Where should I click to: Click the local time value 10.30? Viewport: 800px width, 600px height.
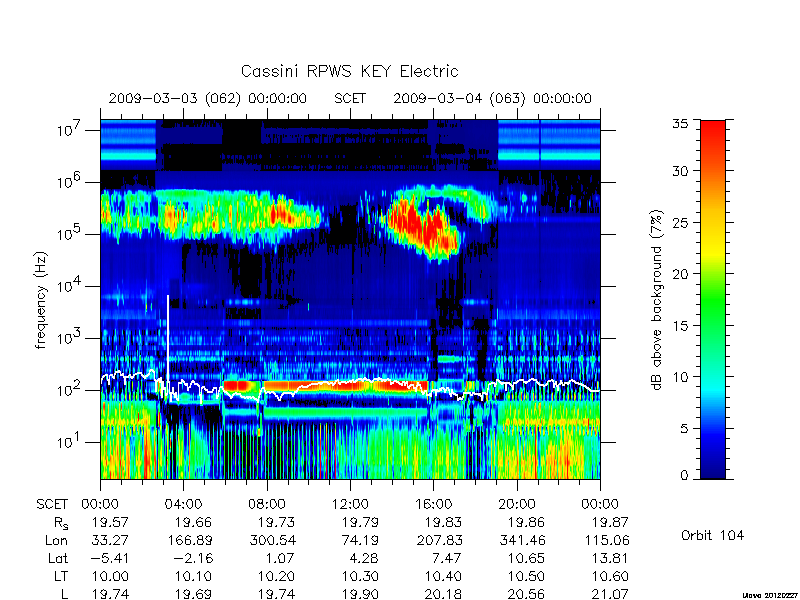coord(360,577)
